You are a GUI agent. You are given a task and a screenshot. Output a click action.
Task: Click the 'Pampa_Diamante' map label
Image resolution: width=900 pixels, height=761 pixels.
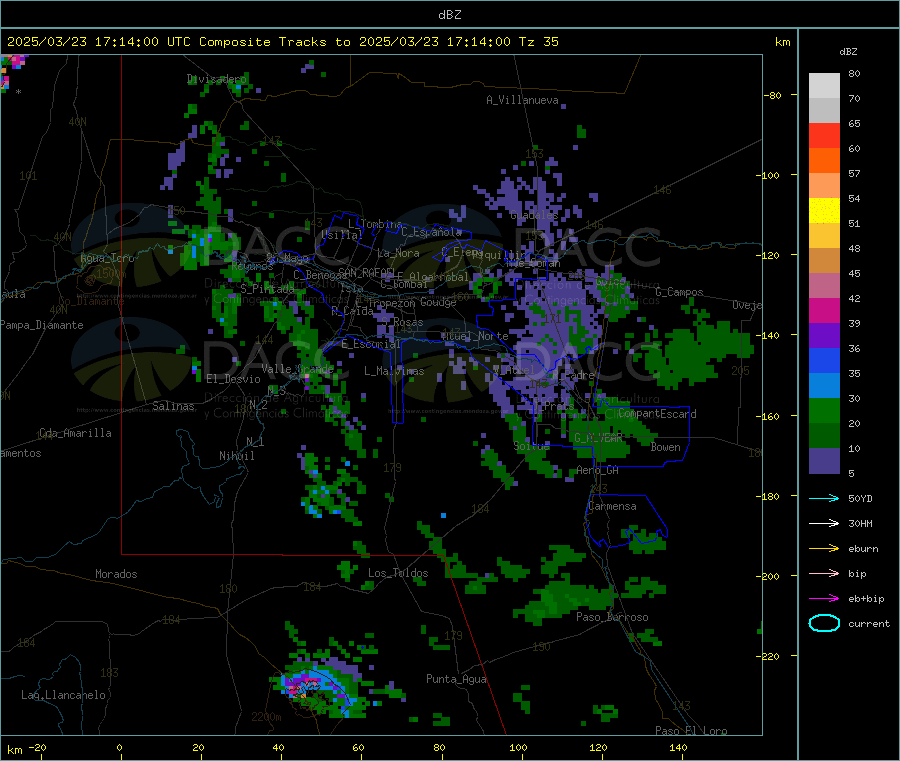42,325
